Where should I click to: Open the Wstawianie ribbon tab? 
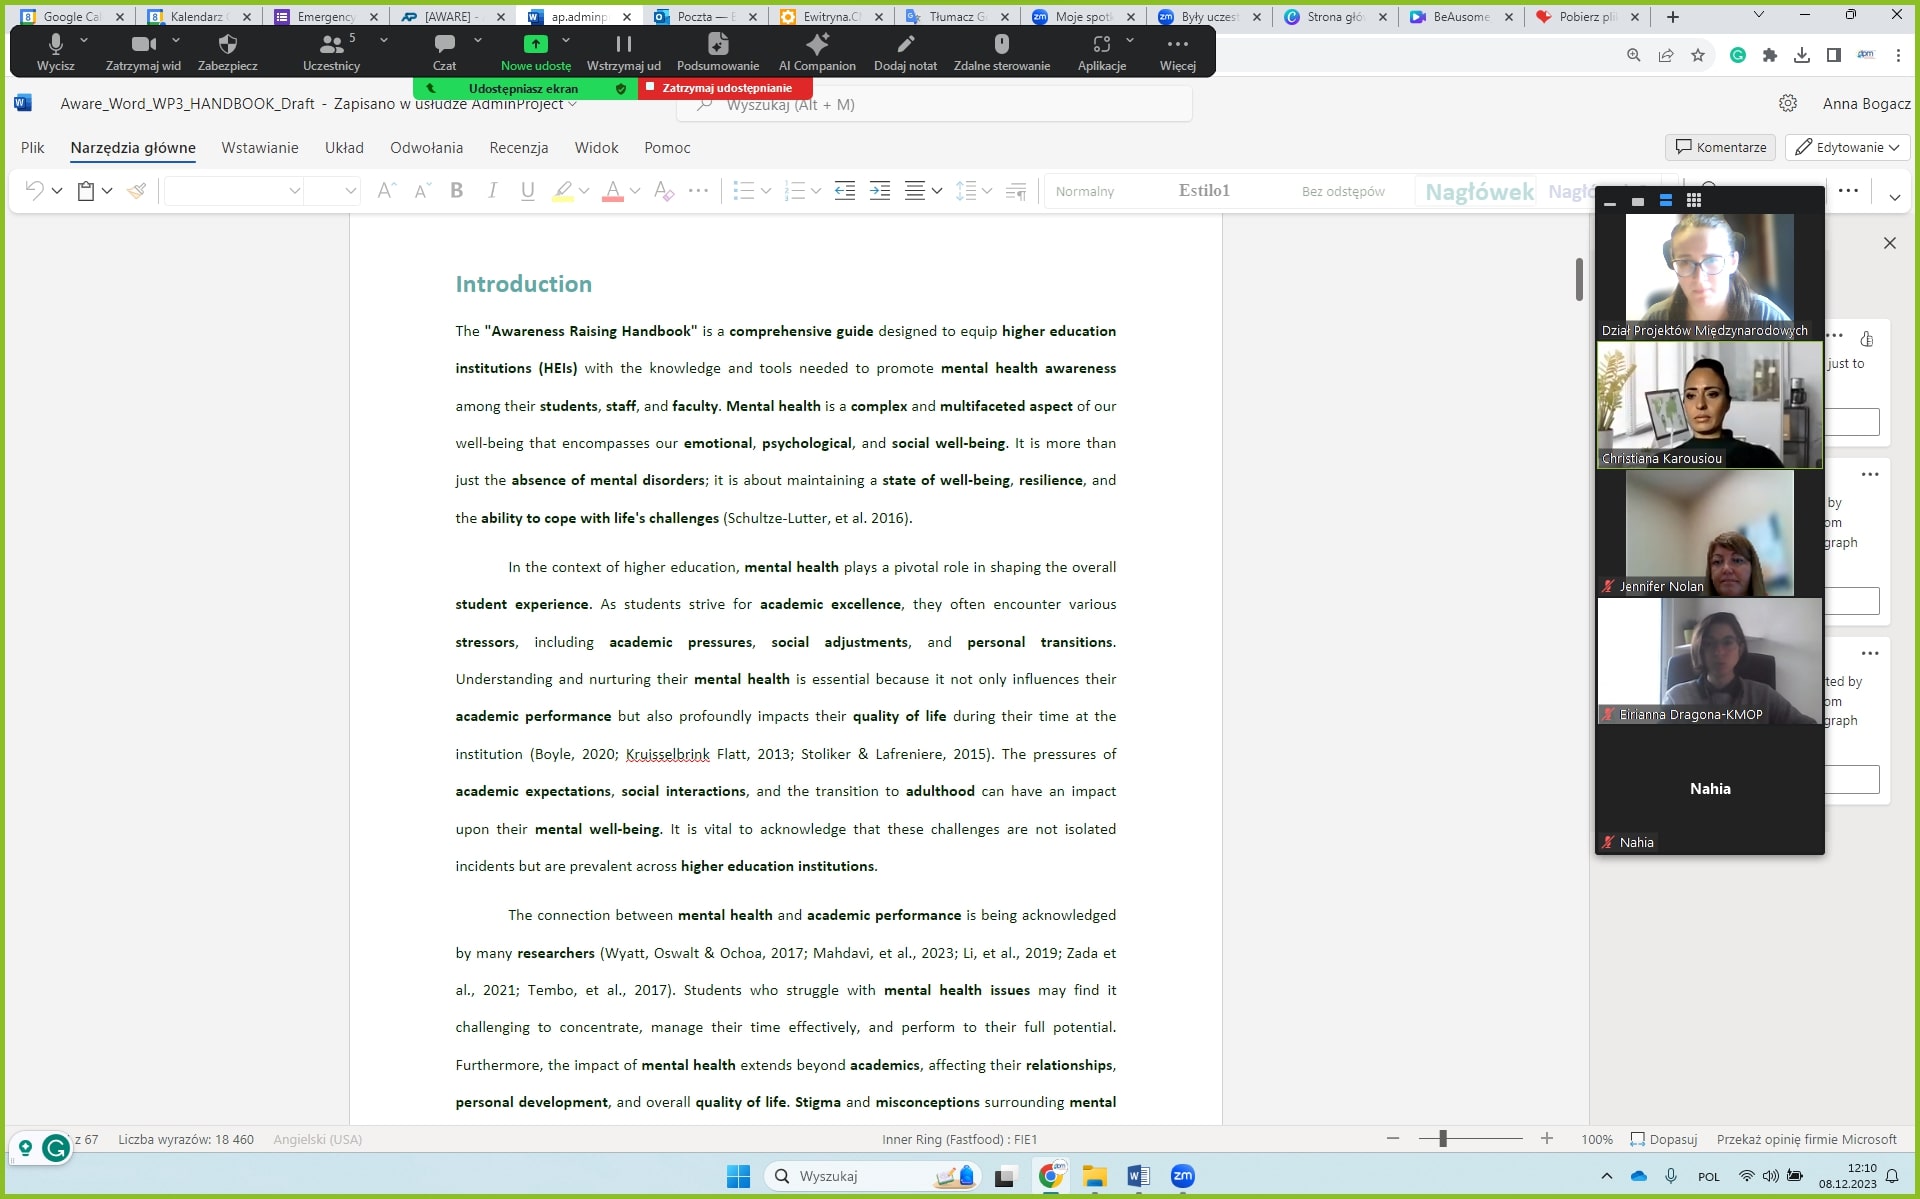pos(259,147)
